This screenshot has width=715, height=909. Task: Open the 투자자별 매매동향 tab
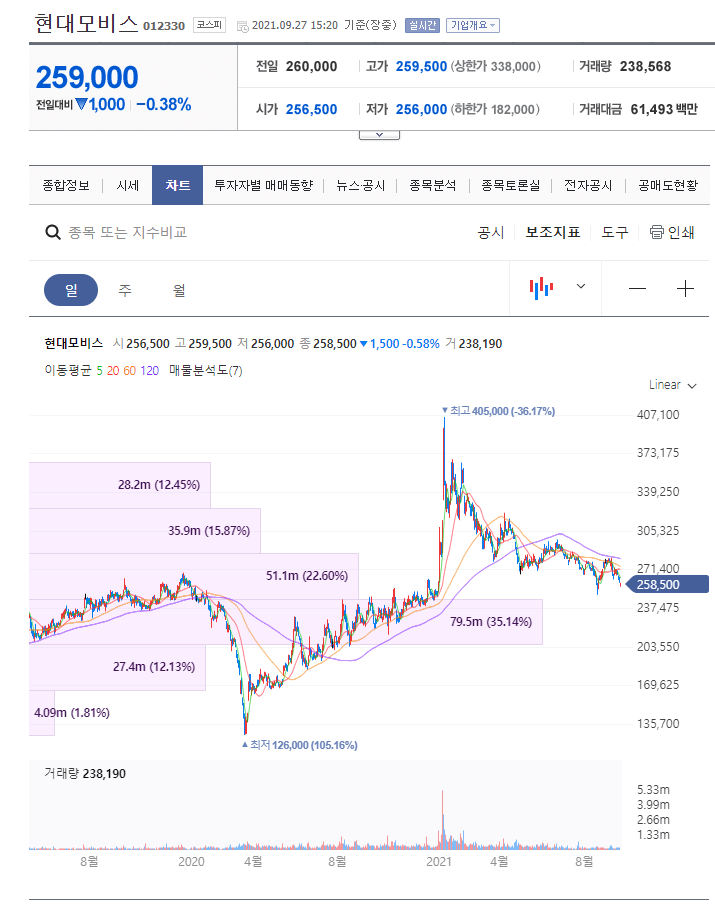click(x=263, y=186)
